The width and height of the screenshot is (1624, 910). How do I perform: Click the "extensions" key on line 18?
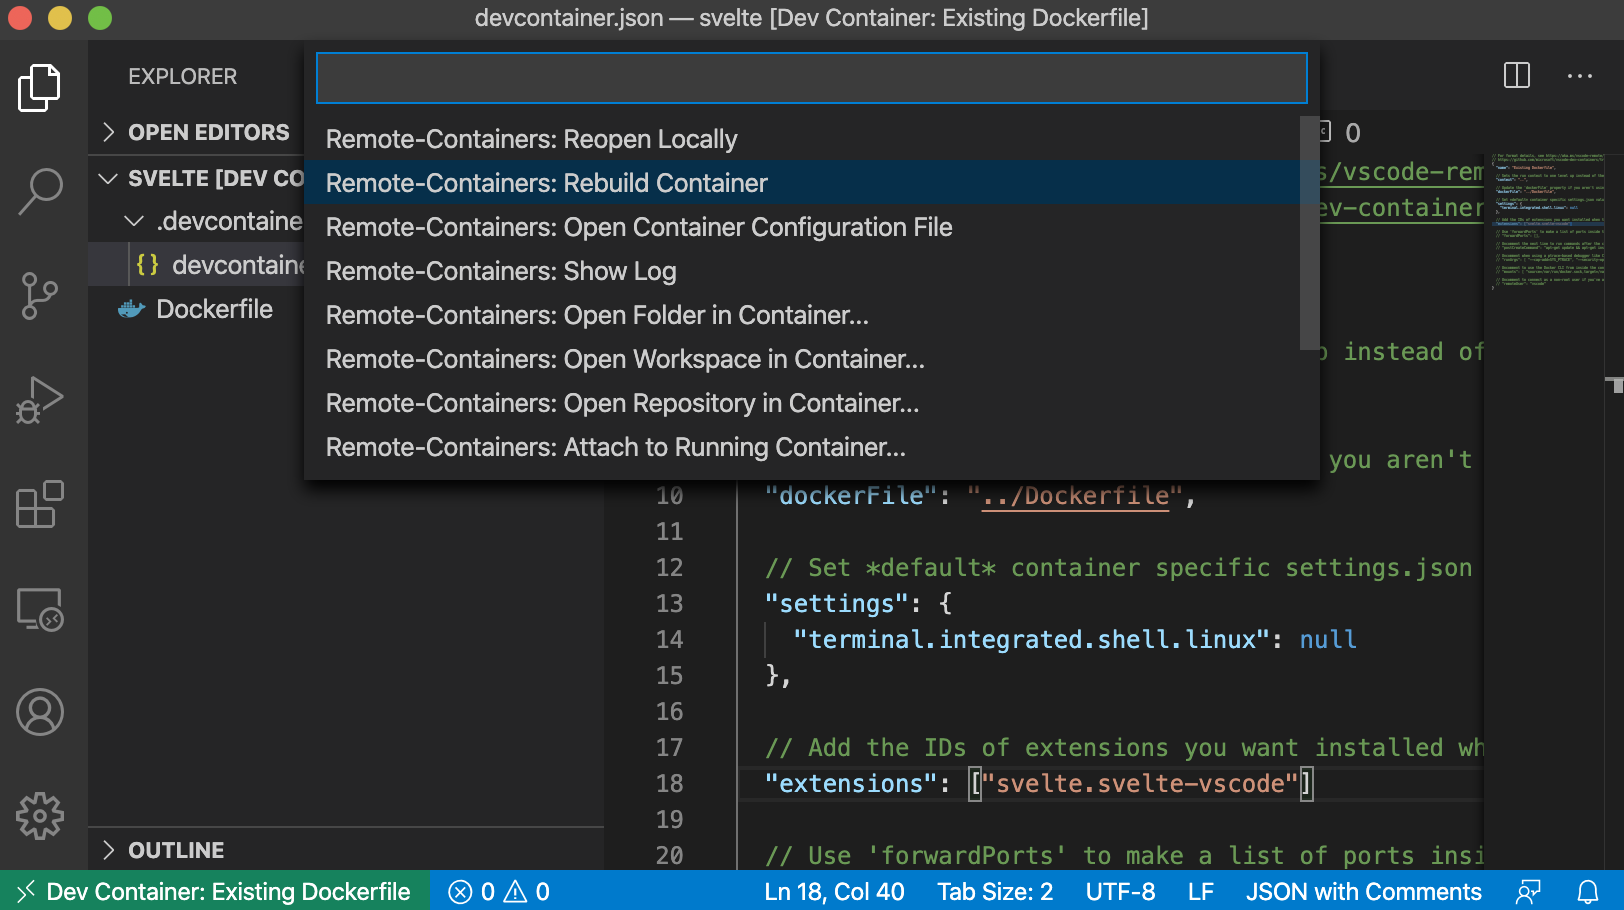tap(850, 784)
